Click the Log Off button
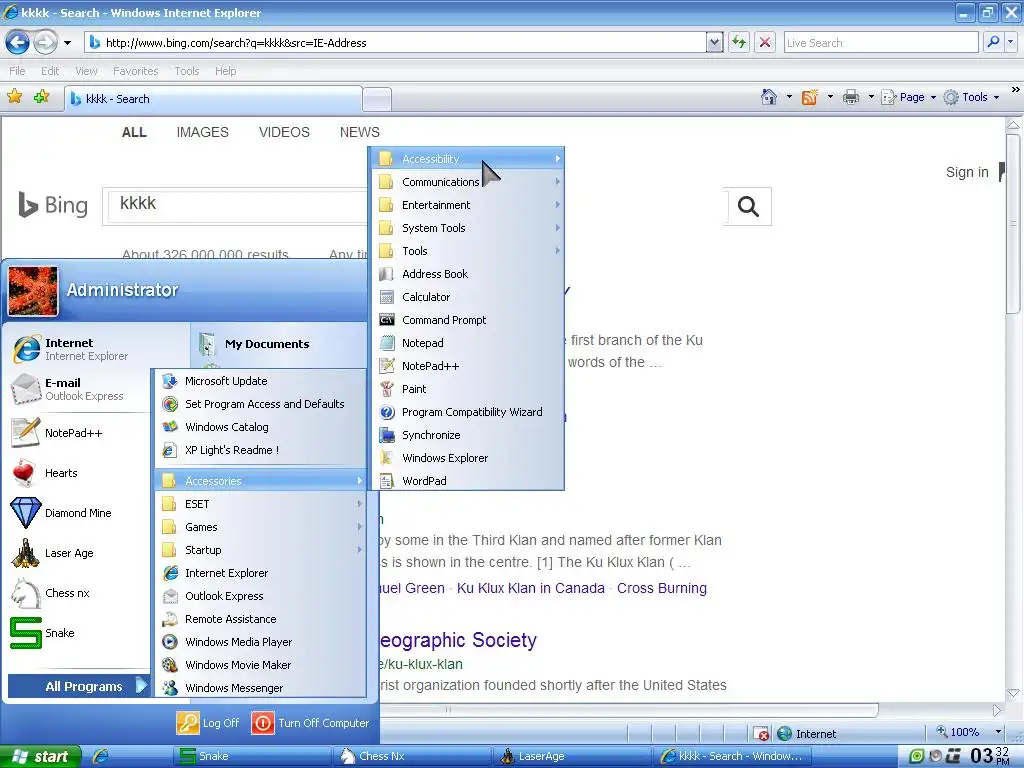 (x=208, y=723)
